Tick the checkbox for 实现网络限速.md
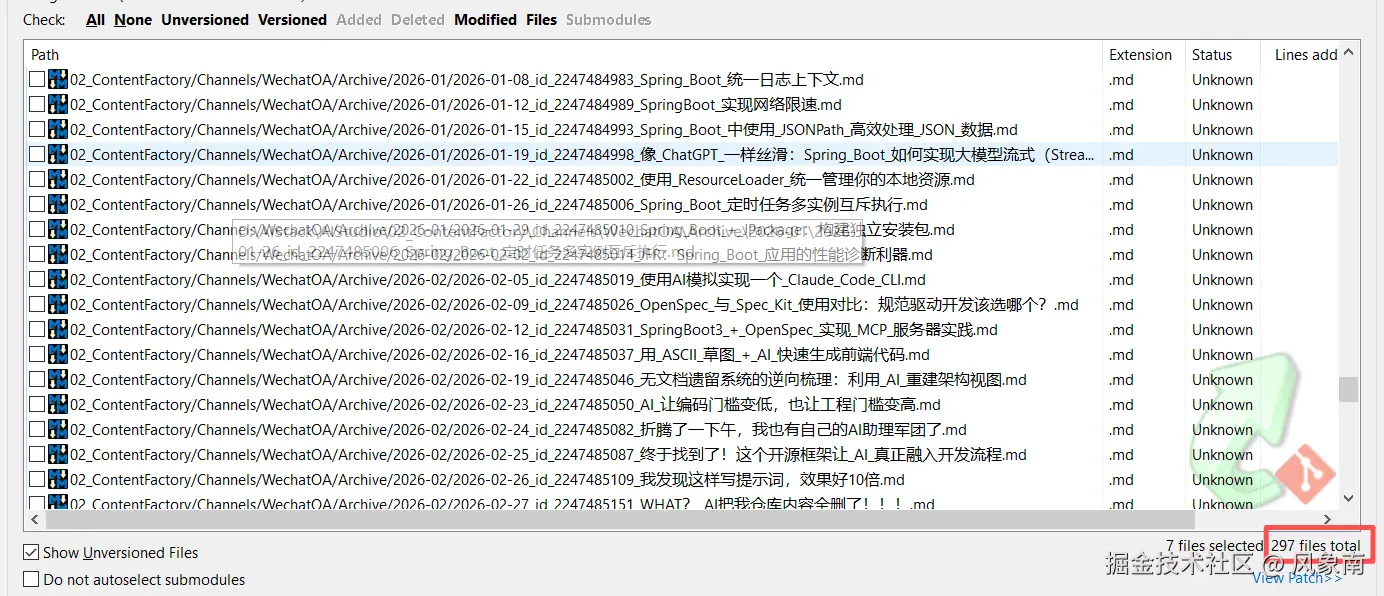This screenshot has height=596, width=1384. coord(37,105)
